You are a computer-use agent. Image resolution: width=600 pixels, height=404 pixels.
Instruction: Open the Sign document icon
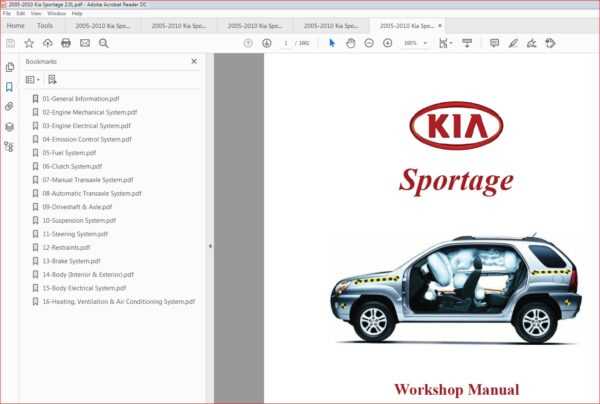[x=531, y=43]
